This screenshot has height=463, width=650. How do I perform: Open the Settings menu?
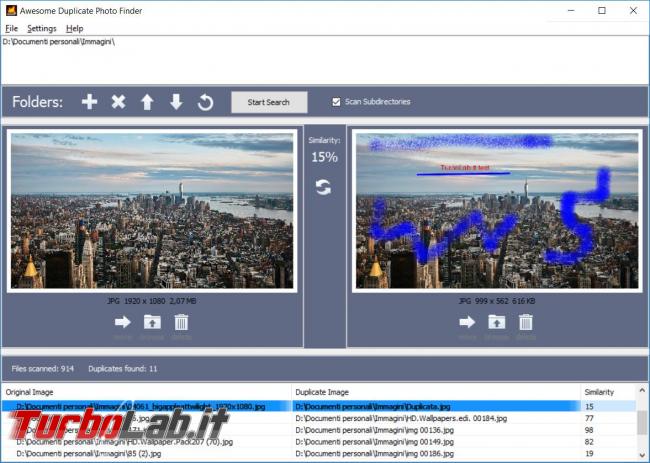point(41,28)
